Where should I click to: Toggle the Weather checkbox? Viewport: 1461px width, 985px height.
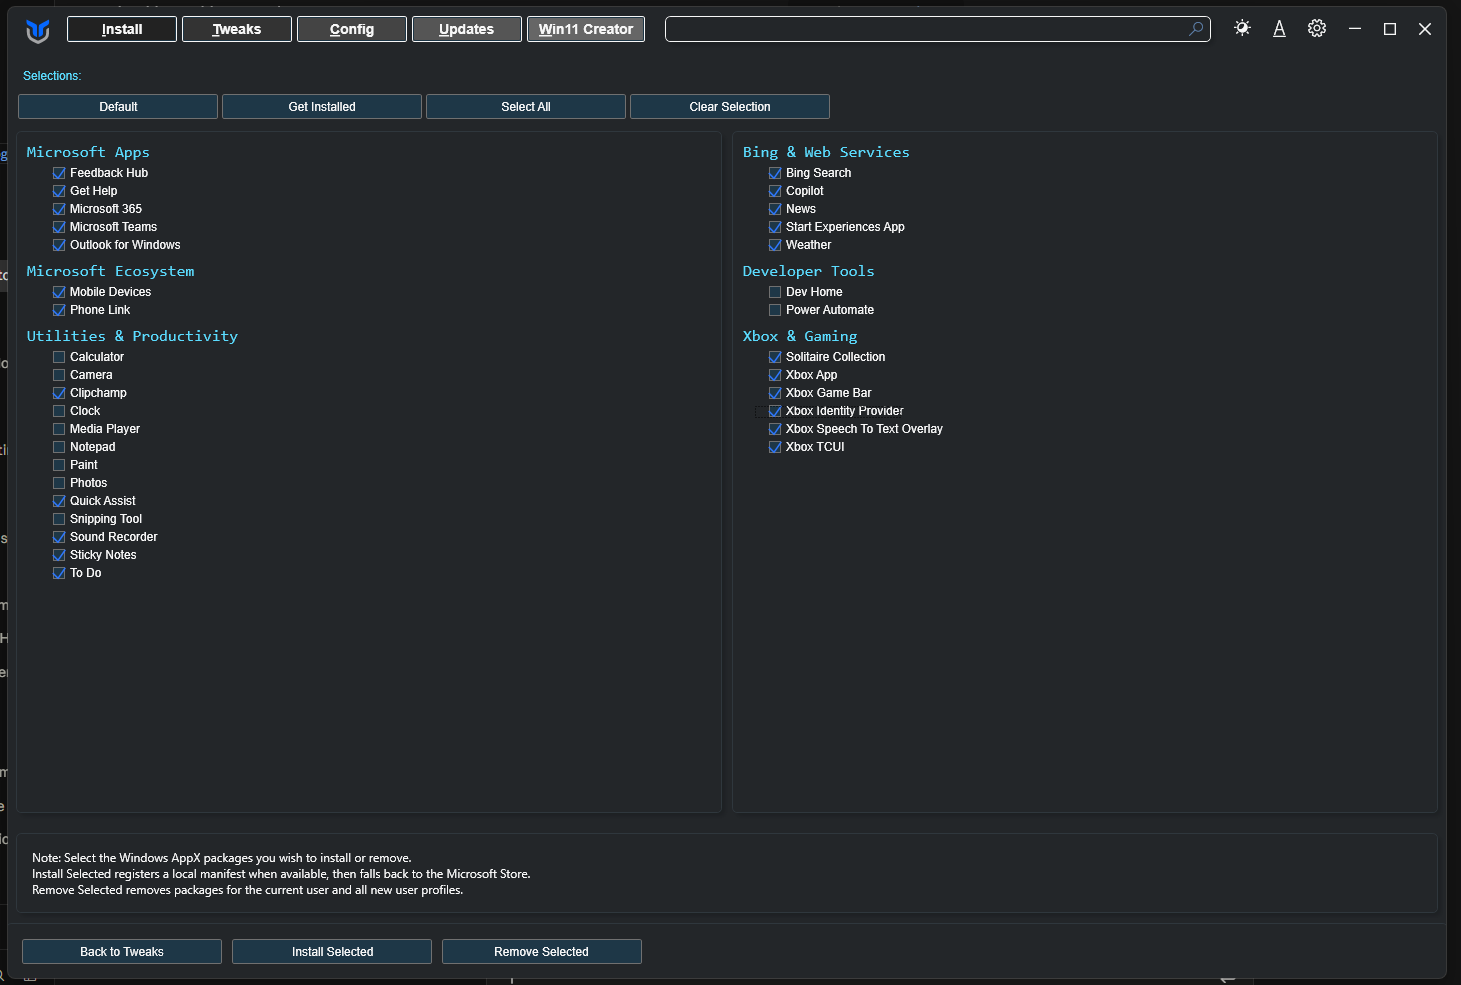point(775,245)
